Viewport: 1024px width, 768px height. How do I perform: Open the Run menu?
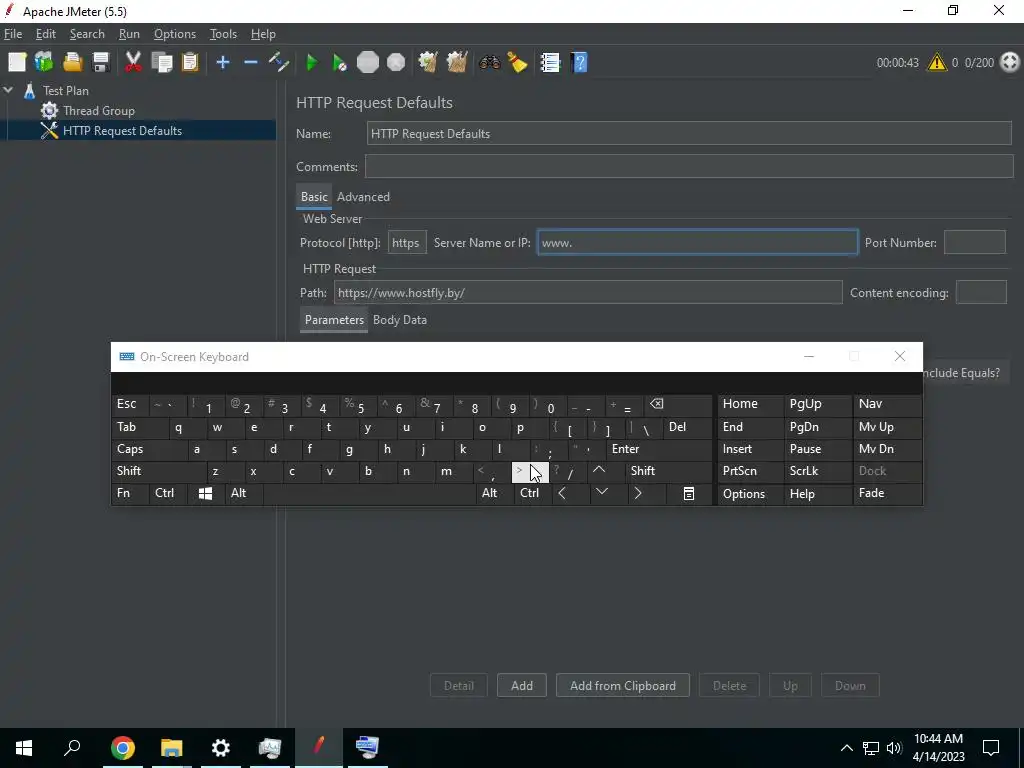coord(129,34)
